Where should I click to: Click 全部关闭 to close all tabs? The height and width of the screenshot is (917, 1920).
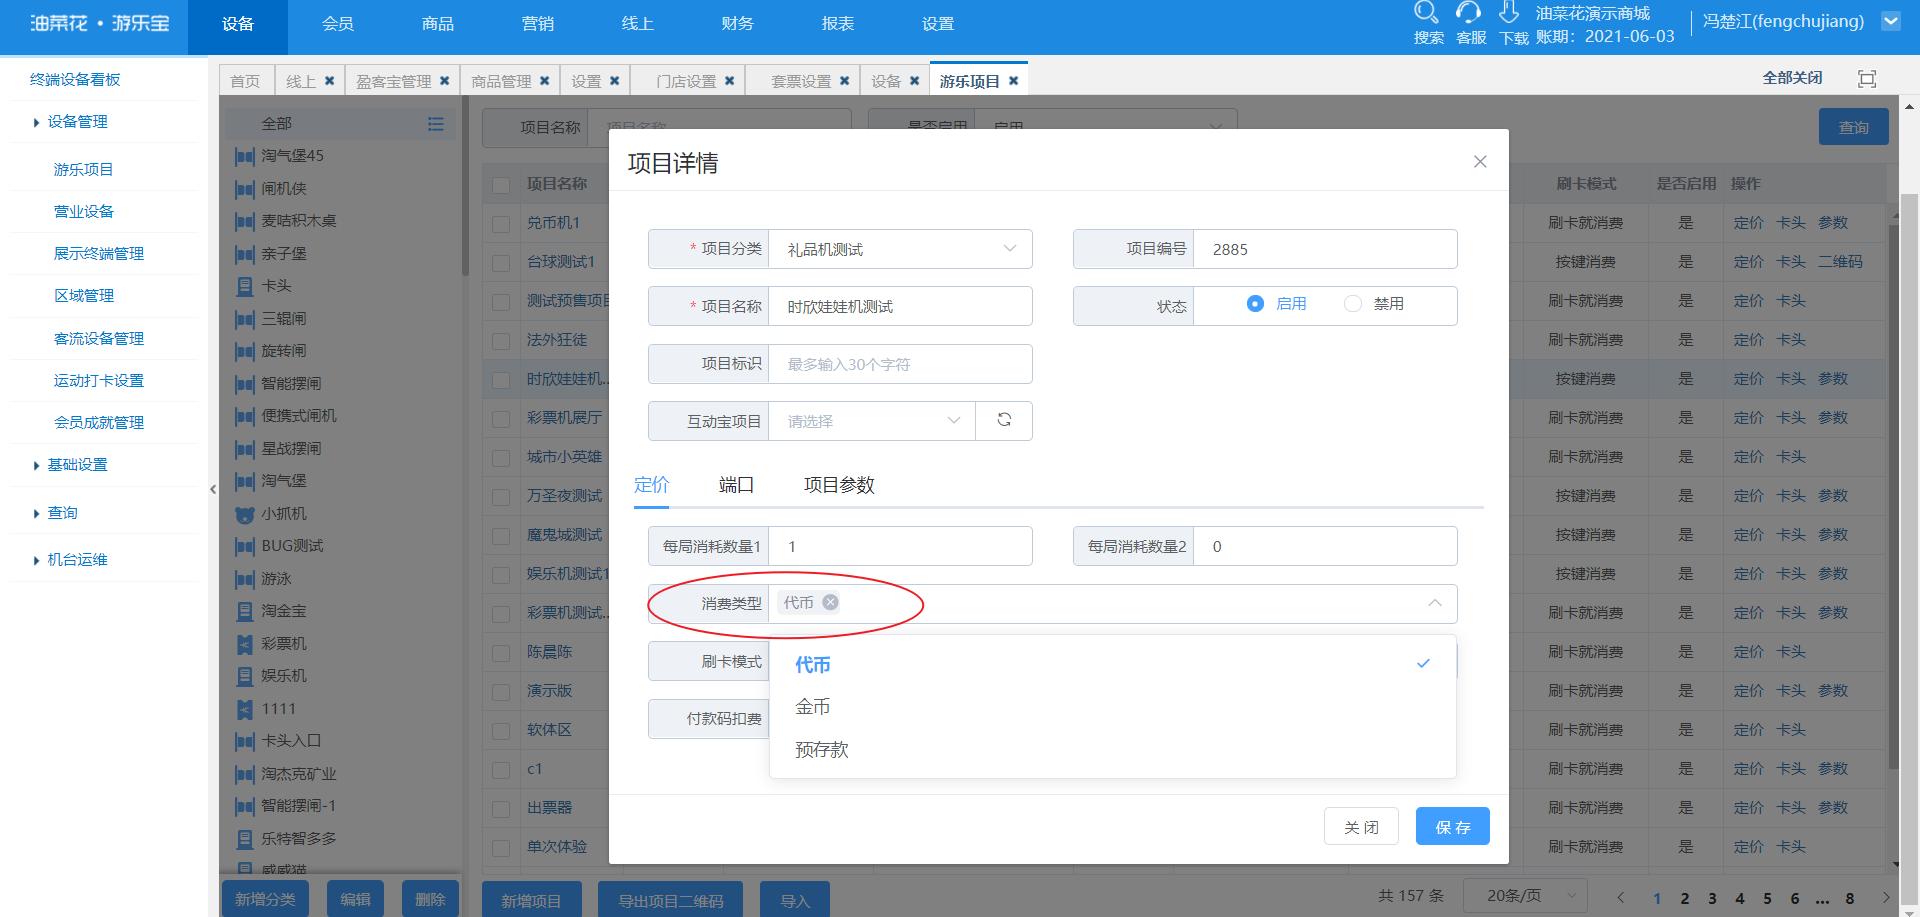click(x=1792, y=78)
